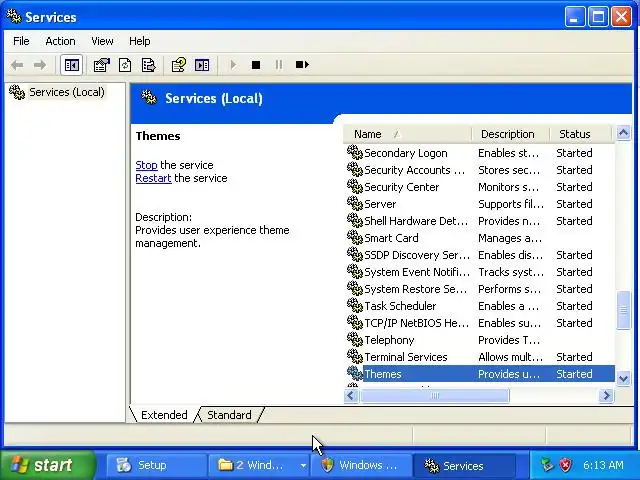Select the Shell Hardware Det... service row
This screenshot has height=480, width=640.
coord(480,221)
